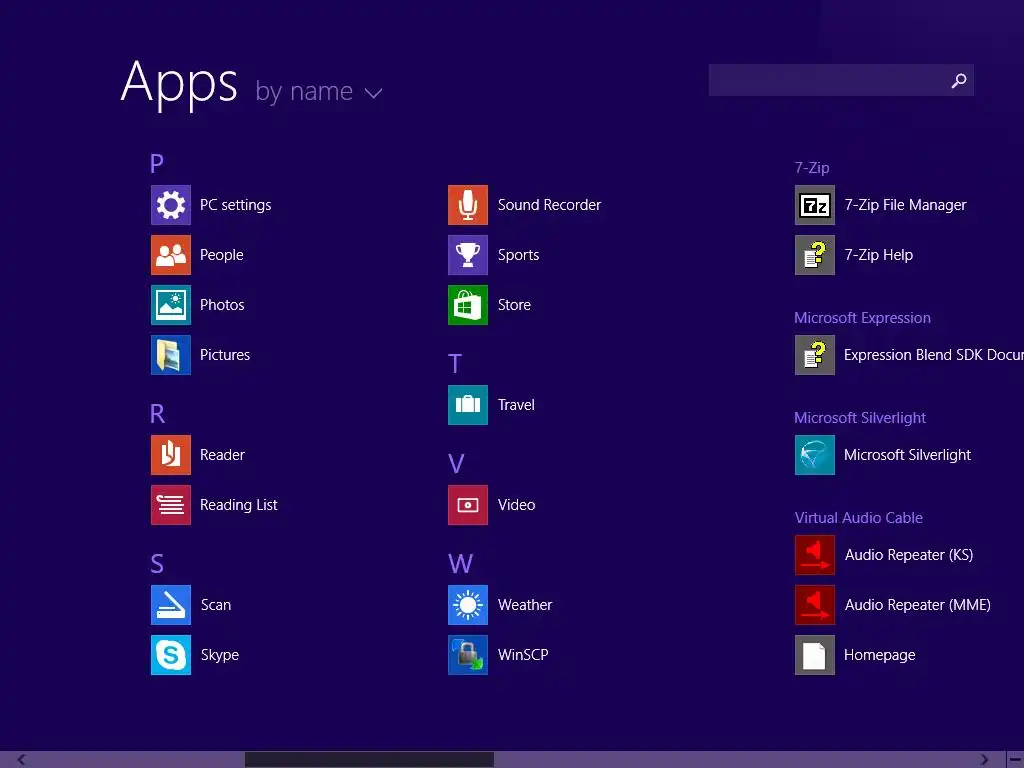The height and width of the screenshot is (768, 1024).
Task: Click the 'WinSCP' text label
Action: [x=523, y=654]
